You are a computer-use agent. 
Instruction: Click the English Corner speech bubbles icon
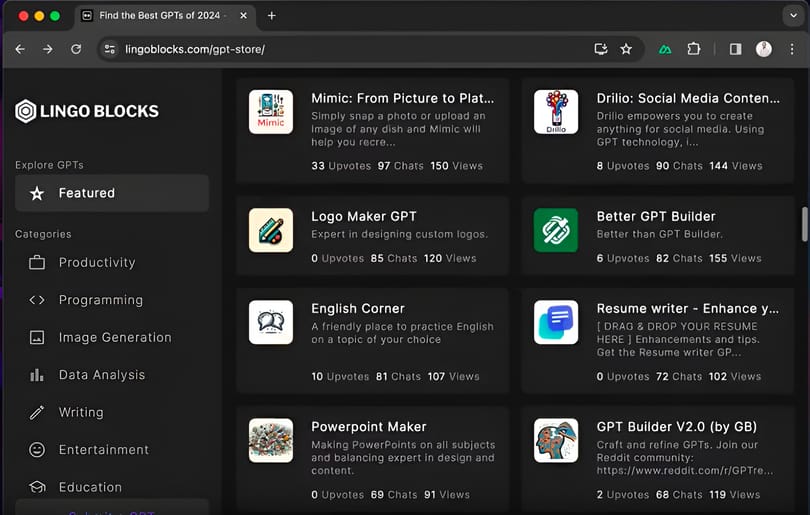click(271, 322)
